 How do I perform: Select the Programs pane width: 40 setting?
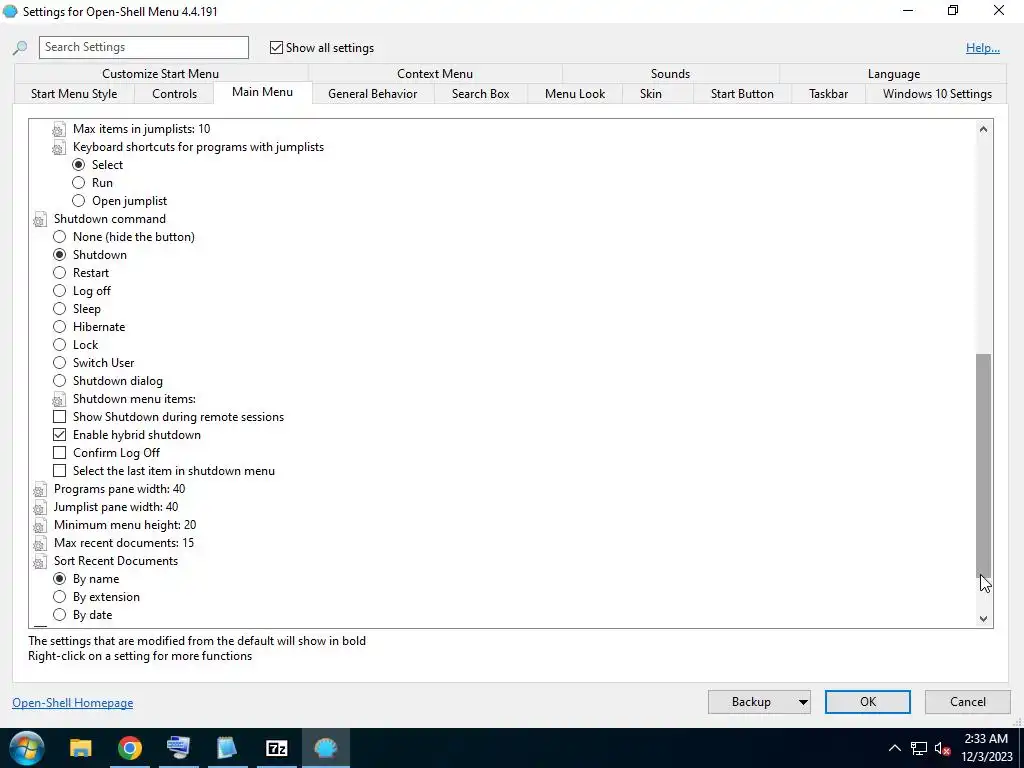tap(120, 489)
